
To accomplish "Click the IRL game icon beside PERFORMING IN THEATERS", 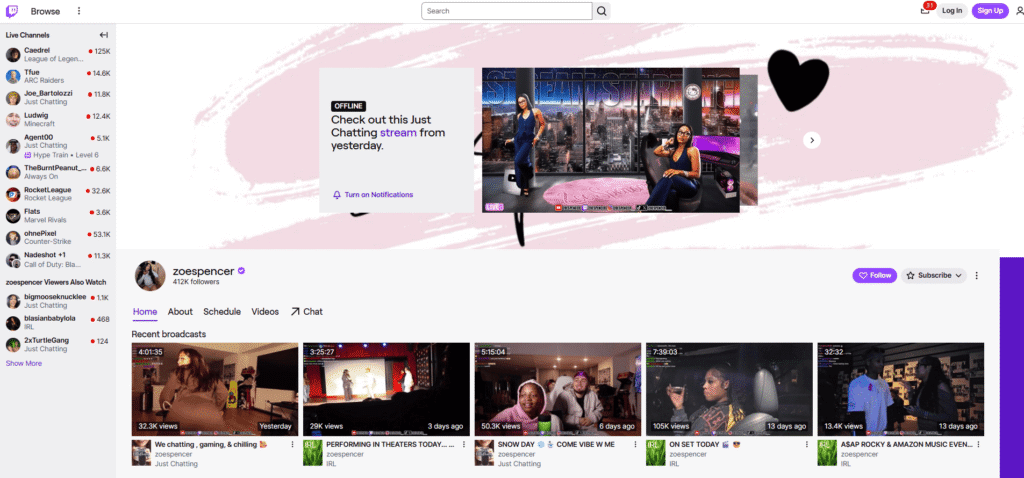I will (x=313, y=453).
